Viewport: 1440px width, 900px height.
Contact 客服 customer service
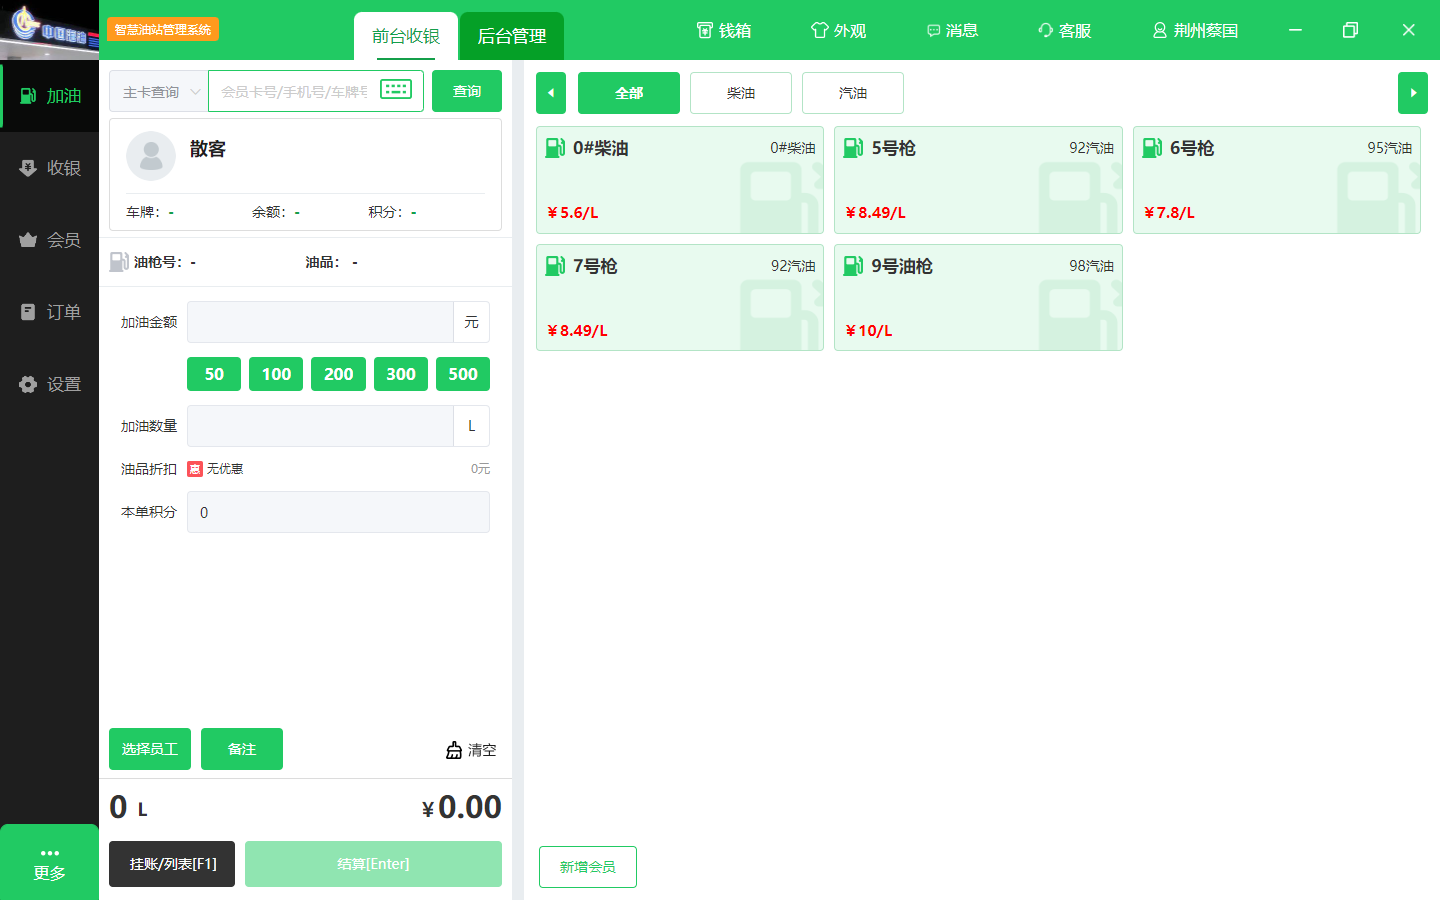1065,31
